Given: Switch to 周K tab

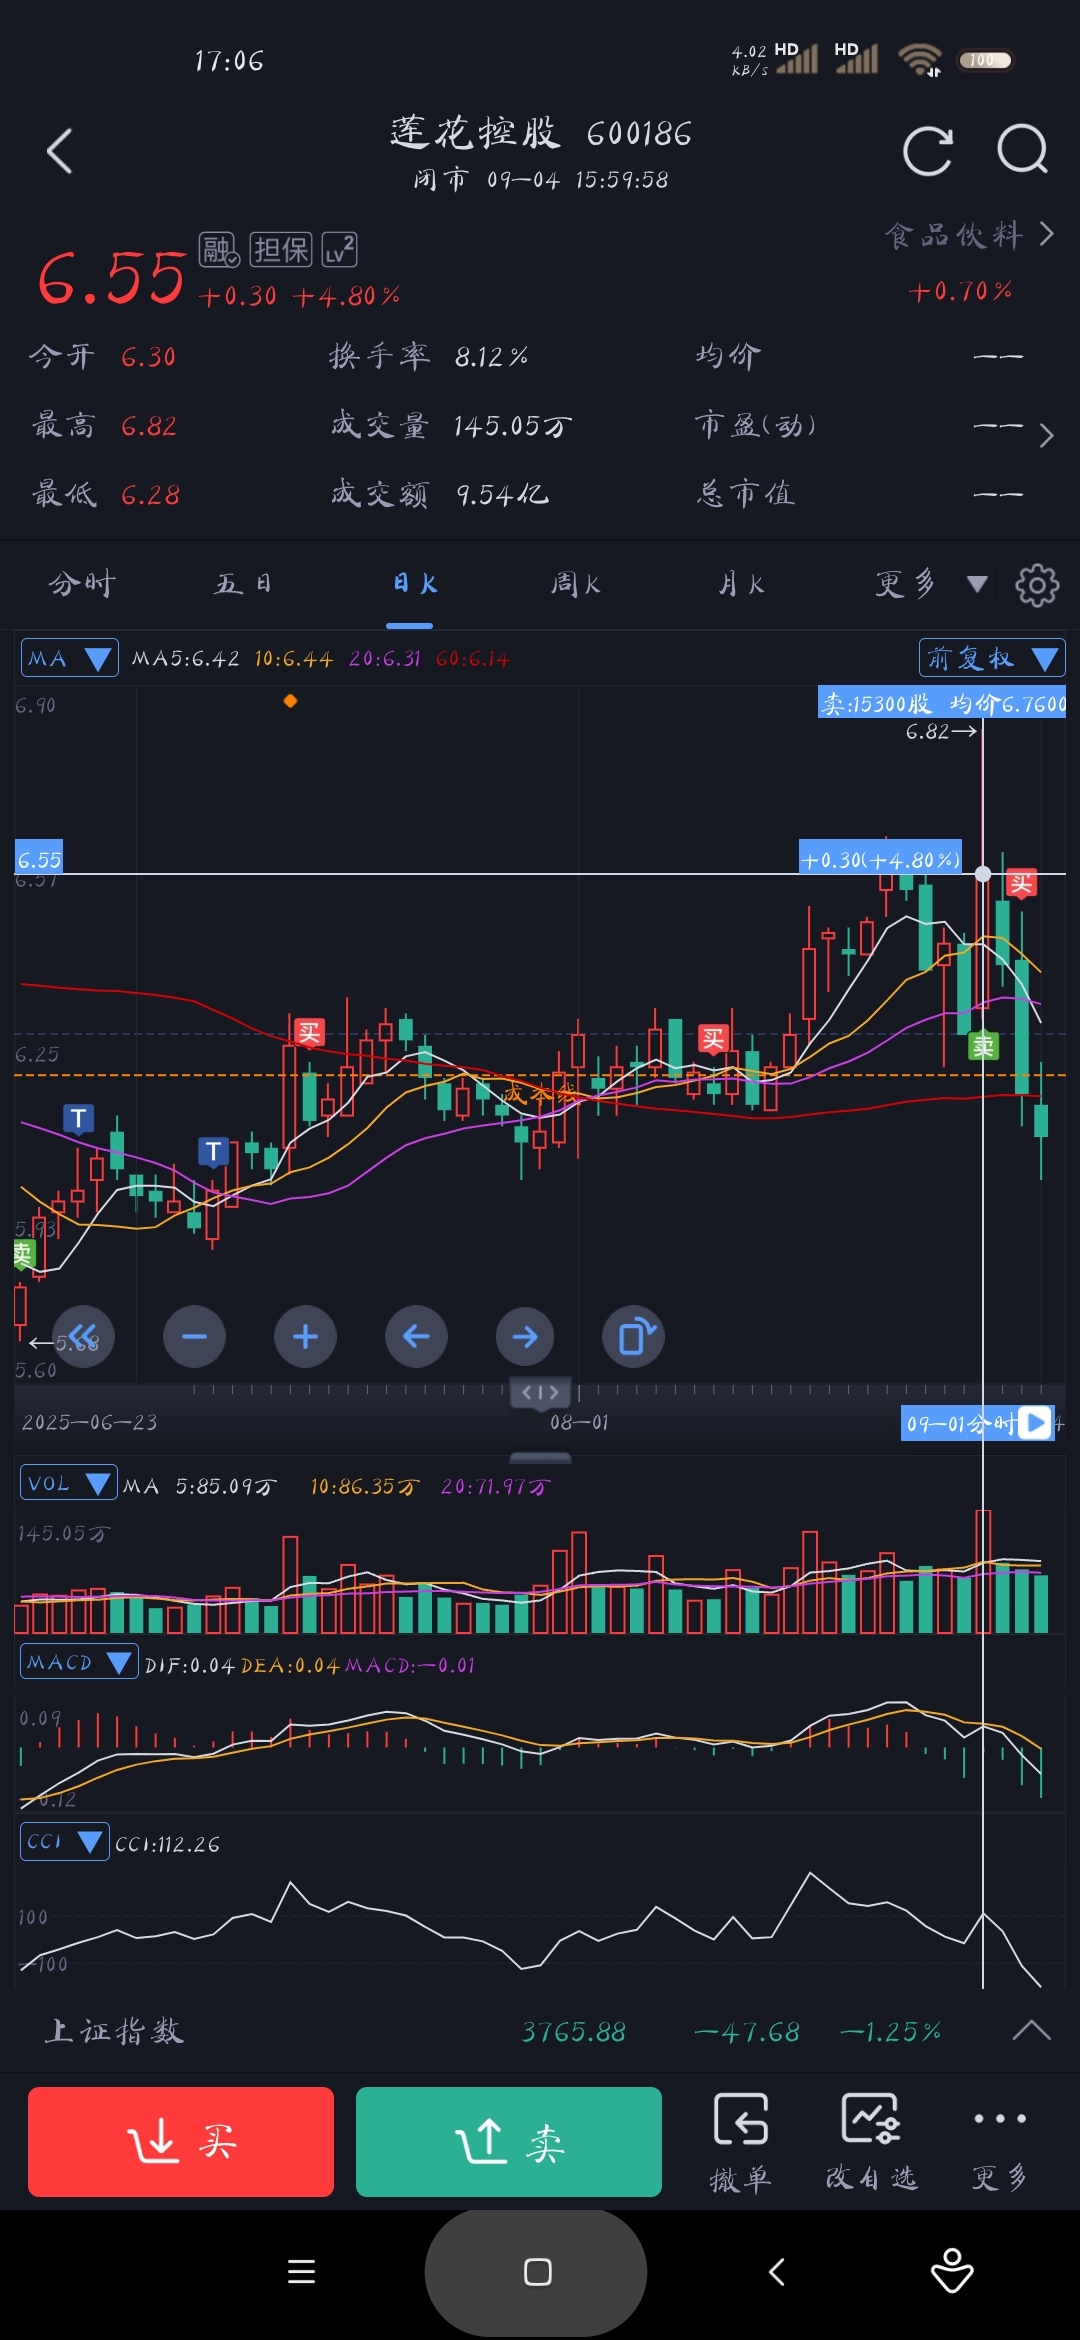Looking at the screenshot, I should tap(576, 584).
